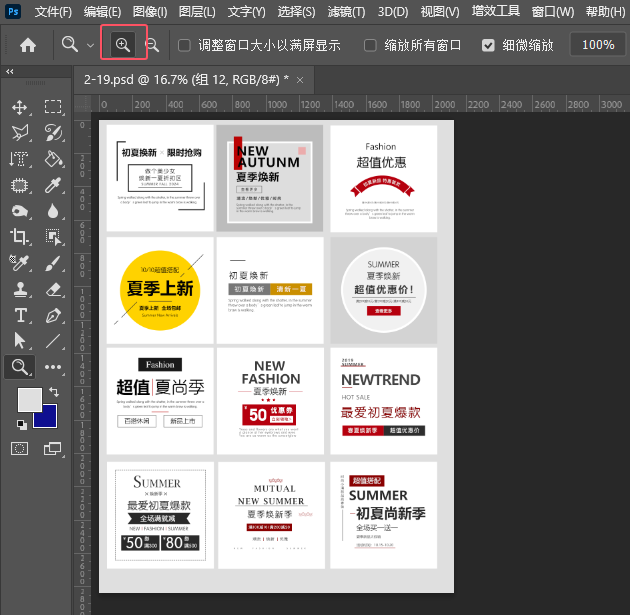Open the Zoom tool preset dropdown arrow
This screenshot has width=630, height=615.
(91, 46)
